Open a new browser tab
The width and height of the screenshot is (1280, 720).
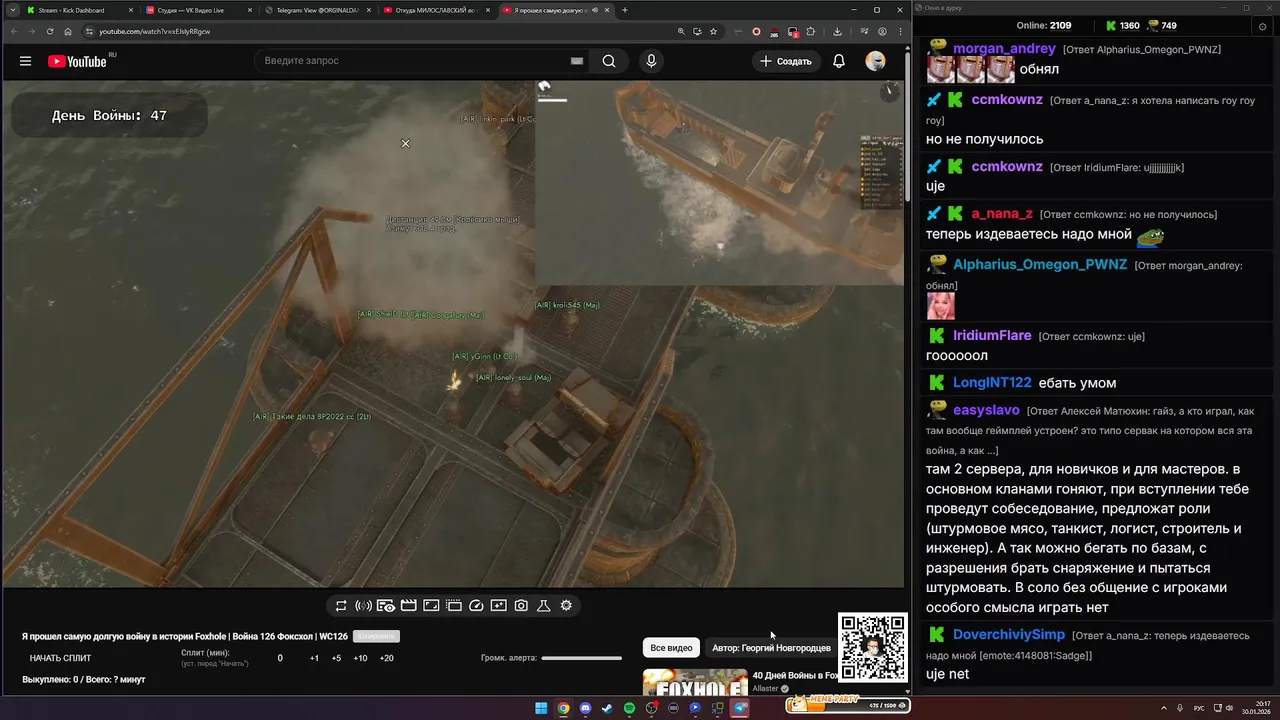625,10
